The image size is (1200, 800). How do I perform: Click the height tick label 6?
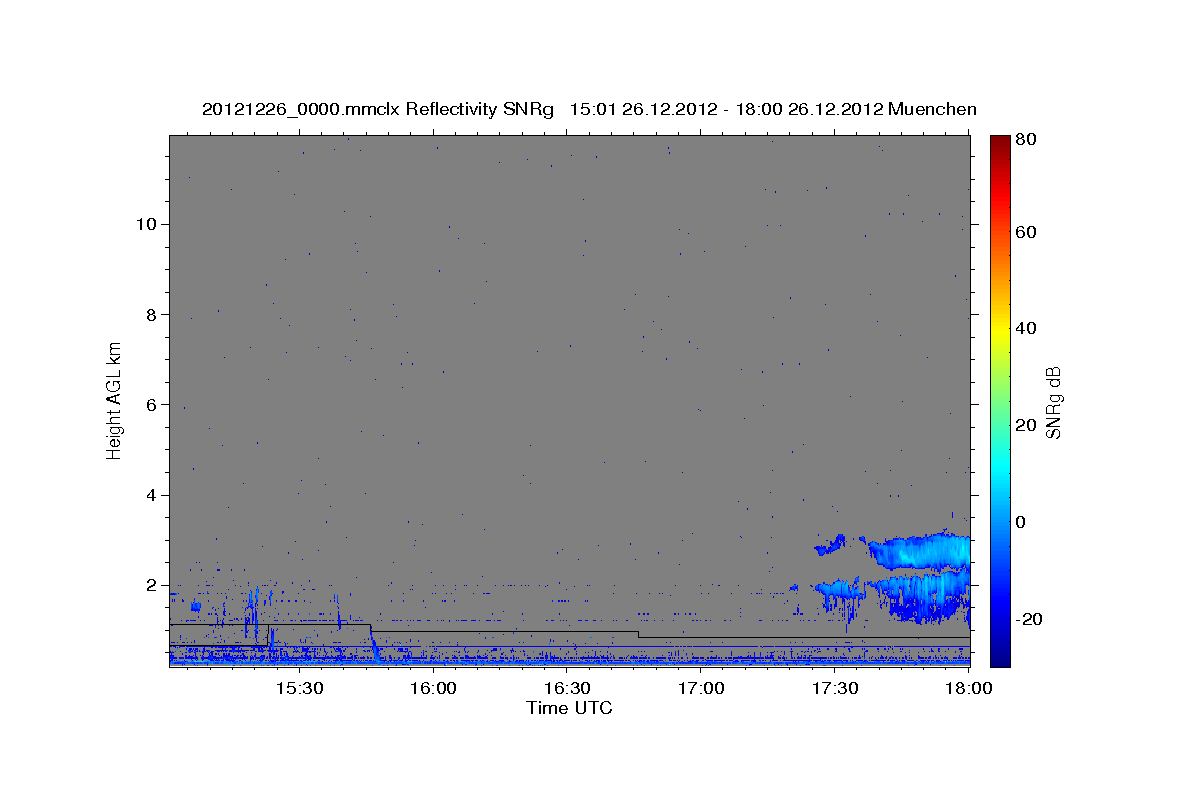coord(150,404)
